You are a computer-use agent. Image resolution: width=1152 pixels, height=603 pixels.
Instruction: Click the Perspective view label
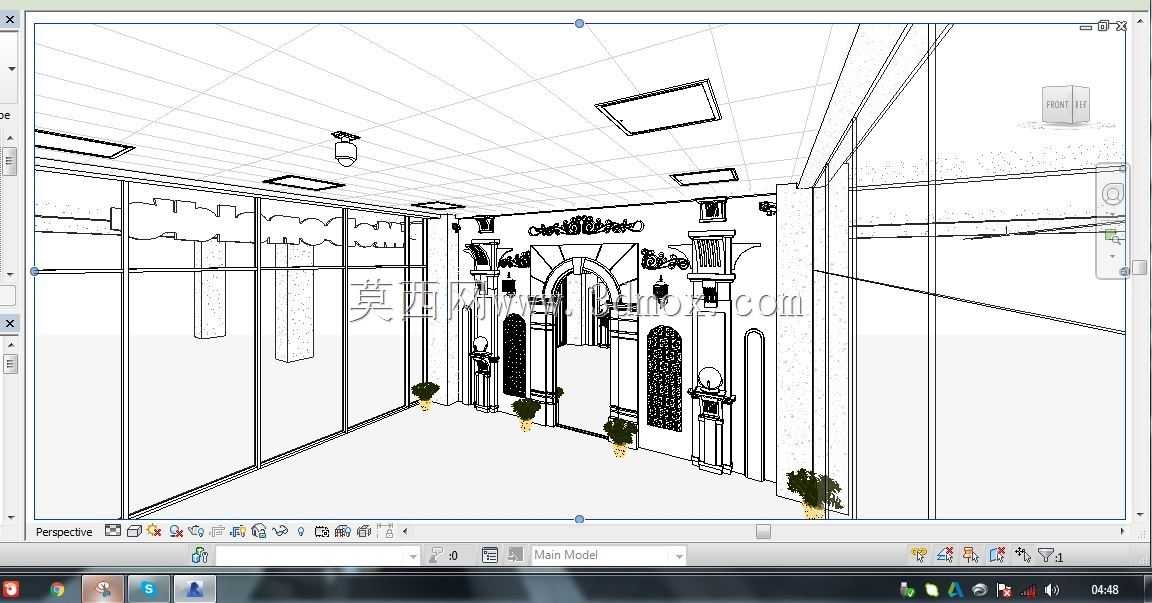tap(64, 532)
